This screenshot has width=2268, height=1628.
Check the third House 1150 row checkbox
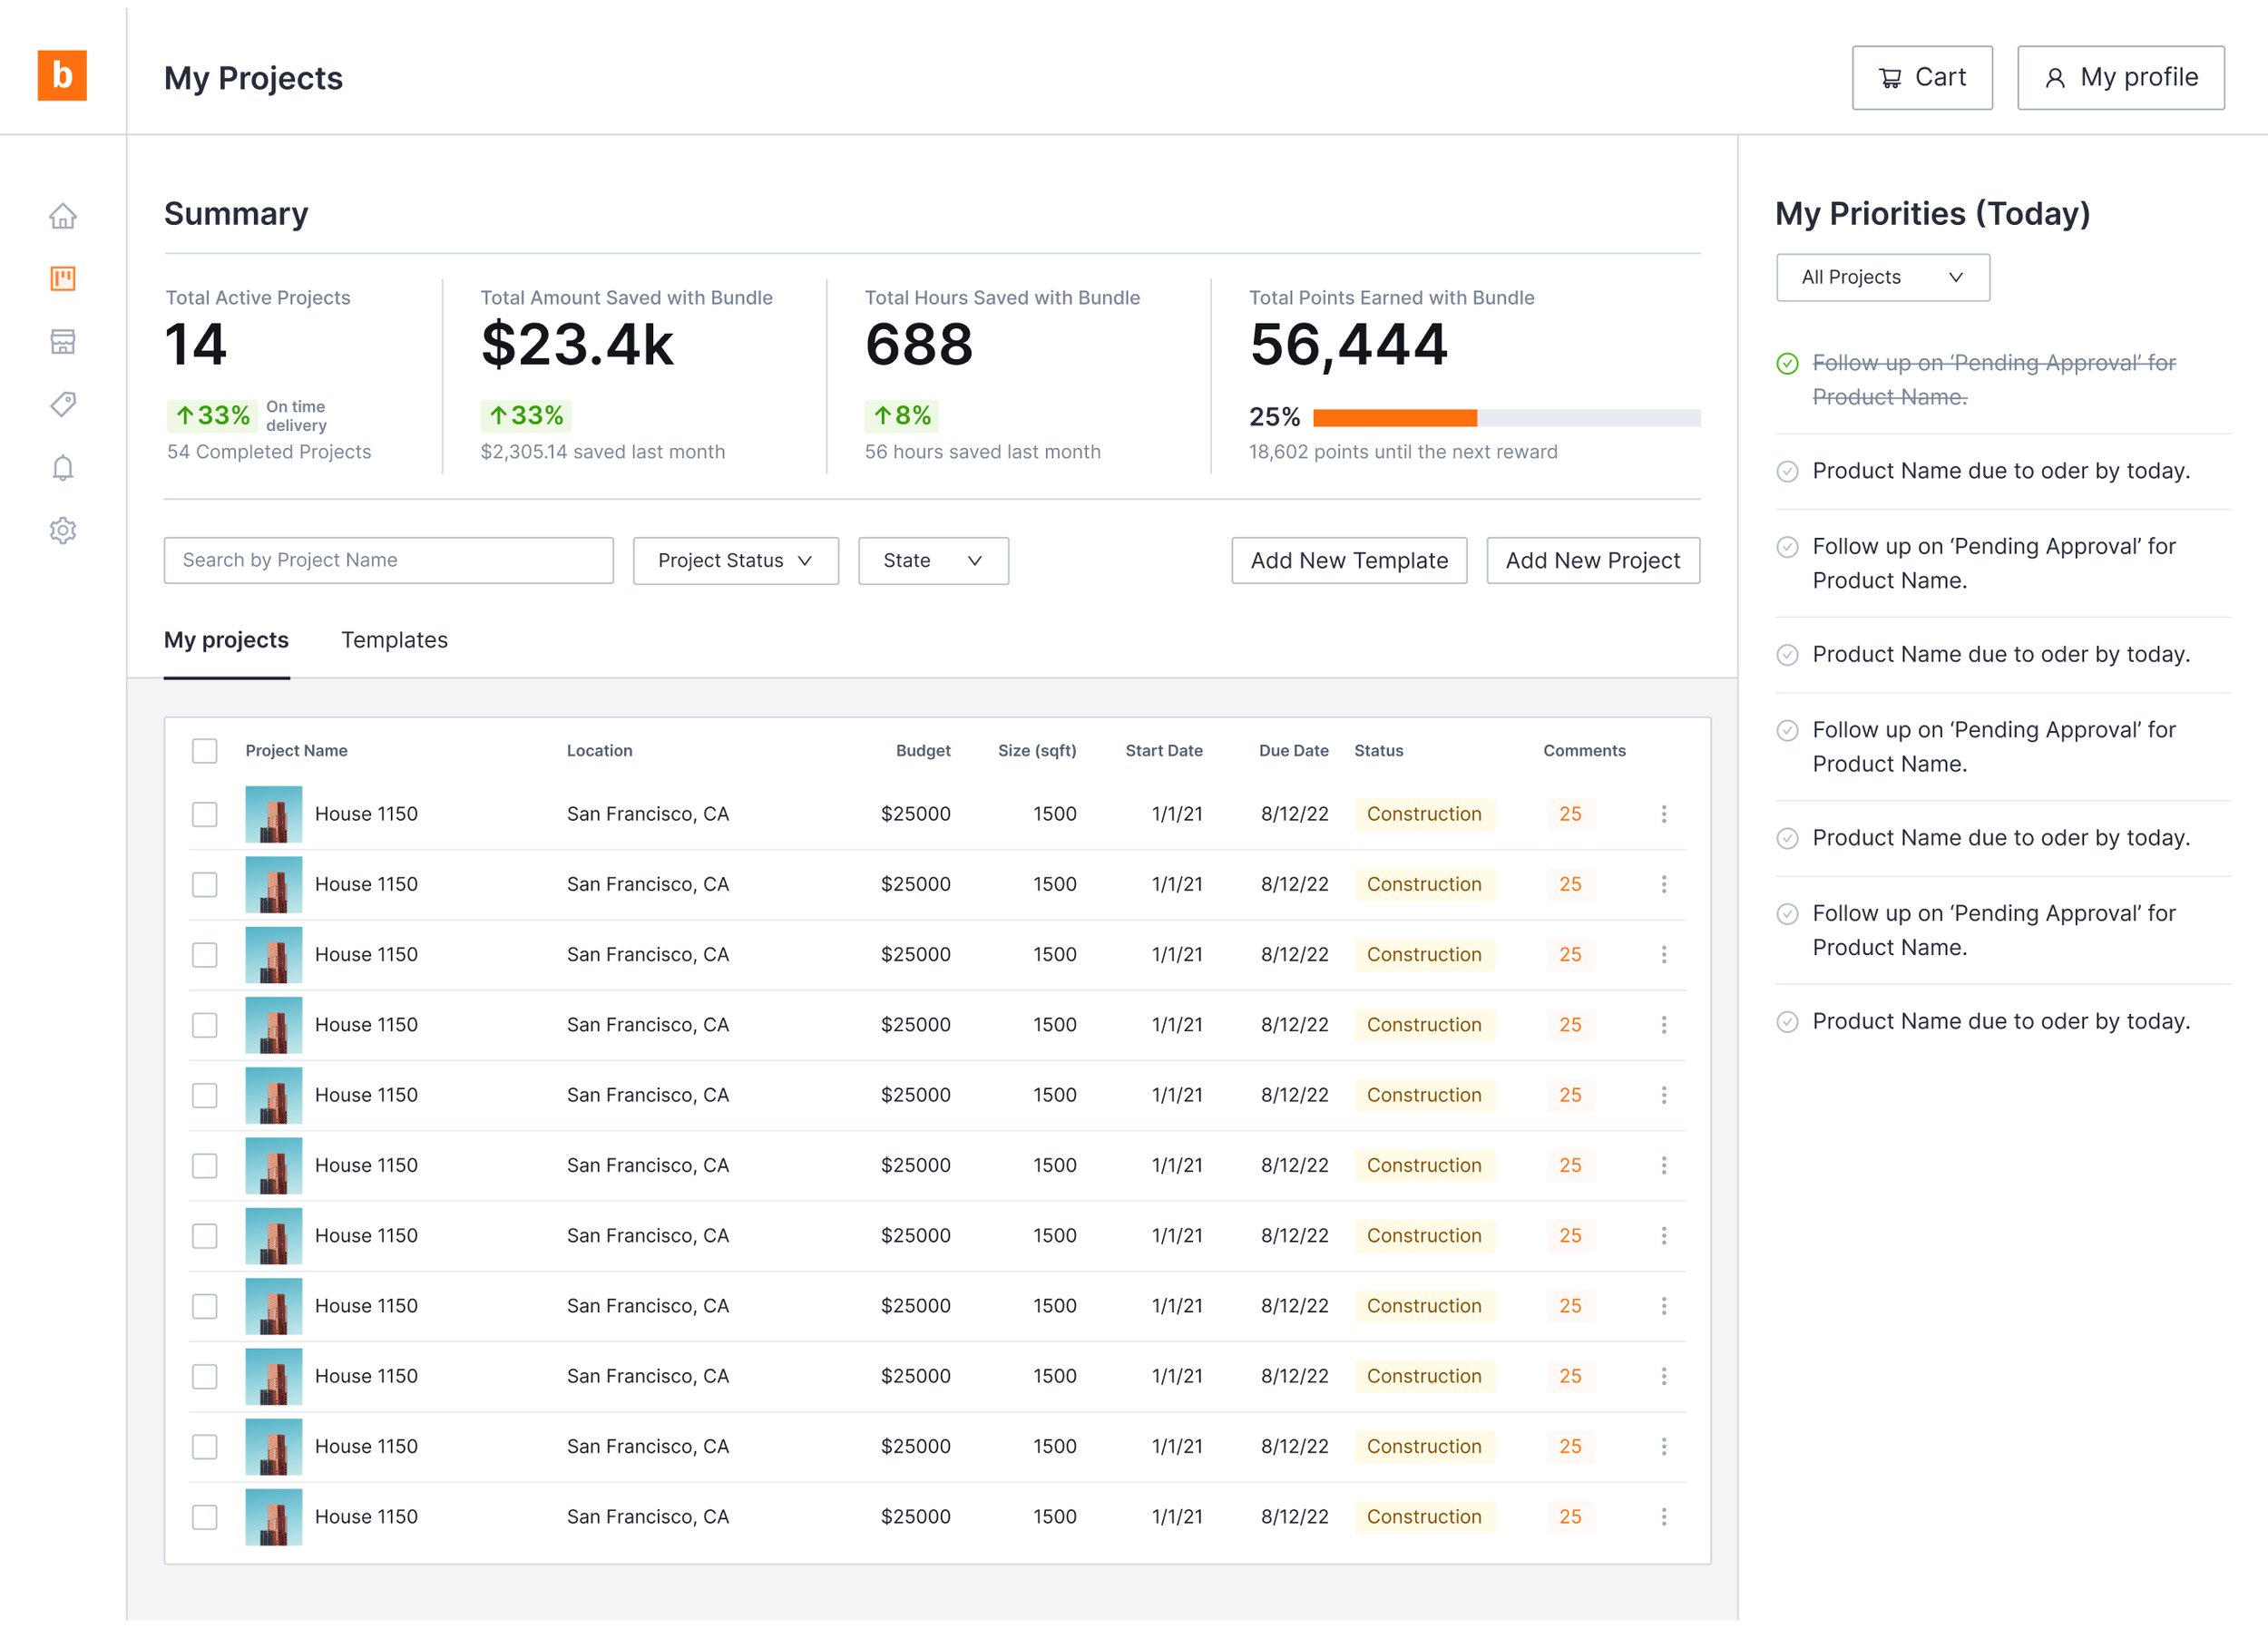tap(204, 955)
